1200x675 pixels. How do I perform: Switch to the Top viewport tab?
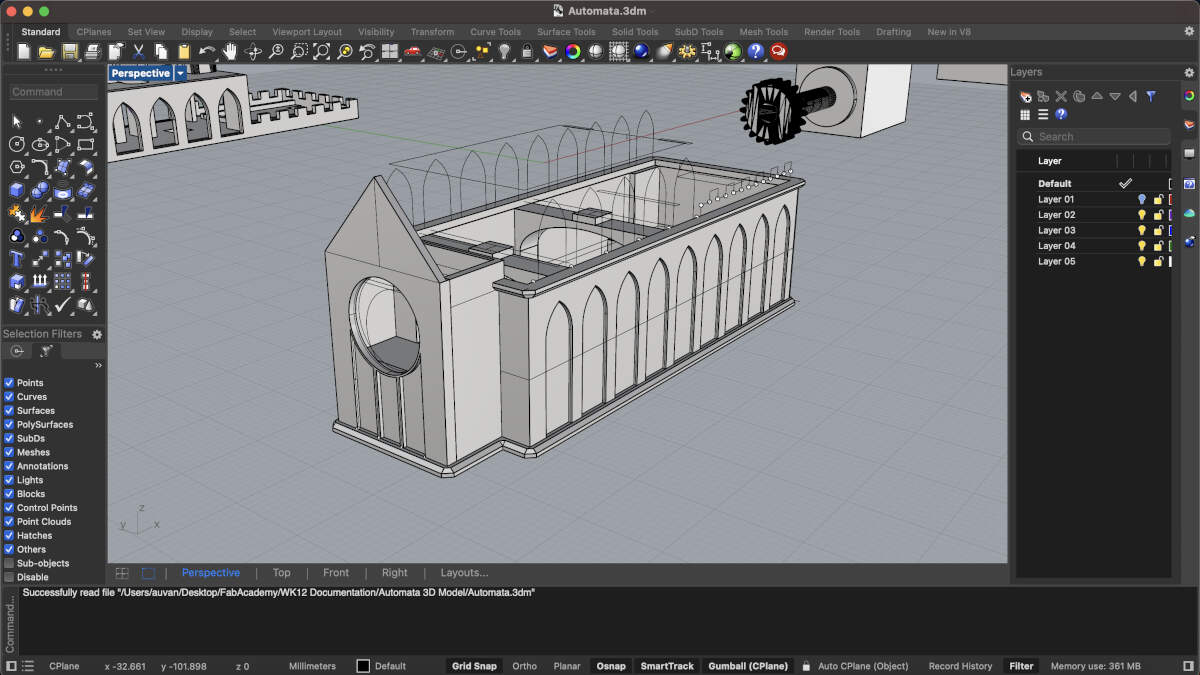tap(282, 573)
